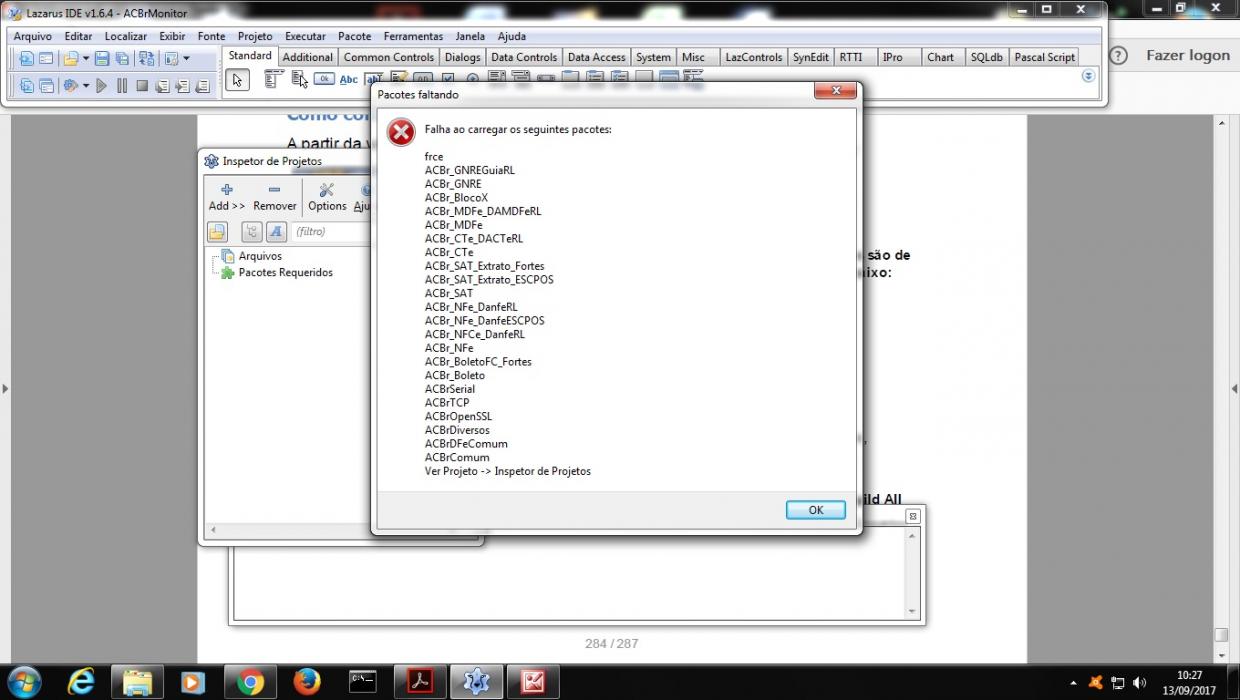The width and height of the screenshot is (1240, 700).
Task: Click the View Forms toolbar icon
Action: click(46, 86)
